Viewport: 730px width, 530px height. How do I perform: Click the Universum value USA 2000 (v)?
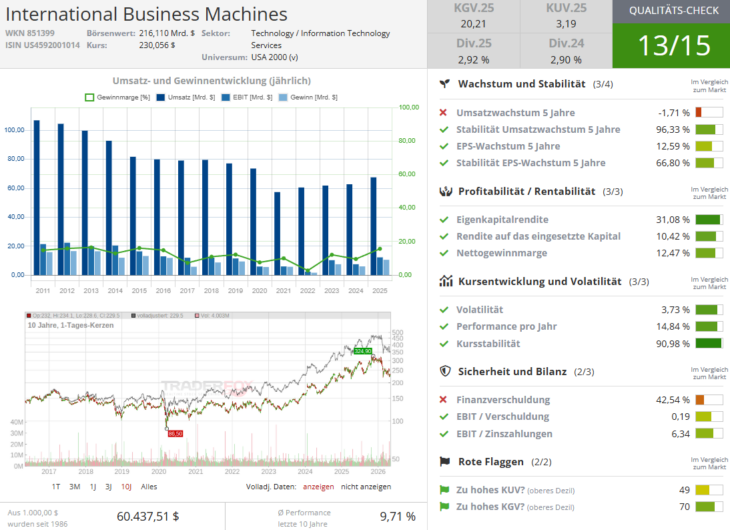click(275, 57)
